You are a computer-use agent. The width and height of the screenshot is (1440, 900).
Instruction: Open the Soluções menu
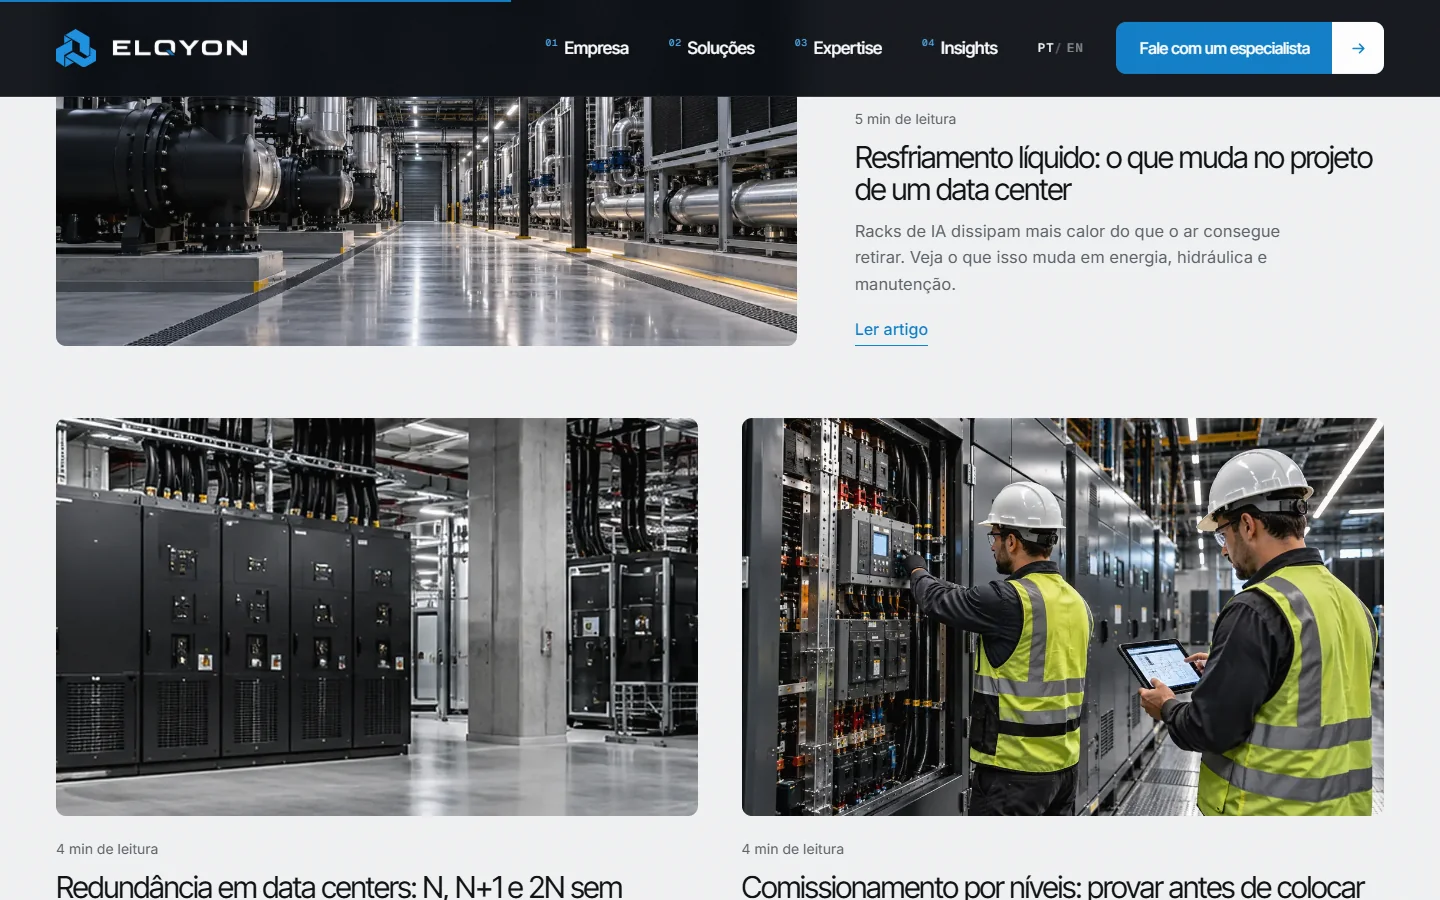click(711, 48)
